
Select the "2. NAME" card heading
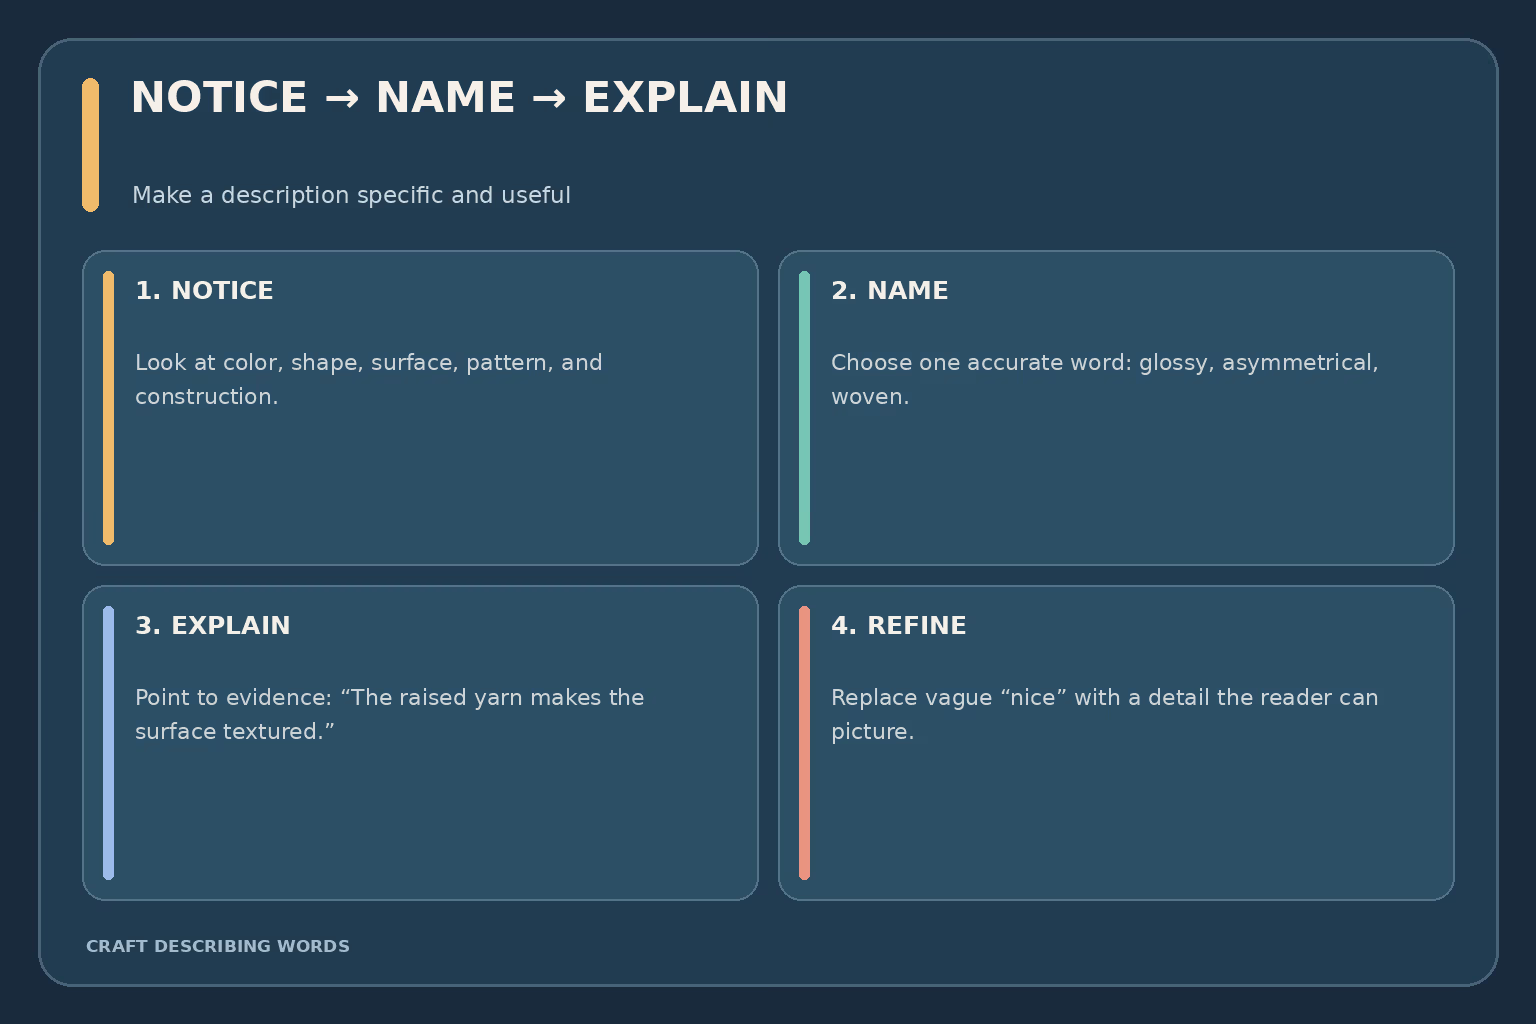coord(889,291)
